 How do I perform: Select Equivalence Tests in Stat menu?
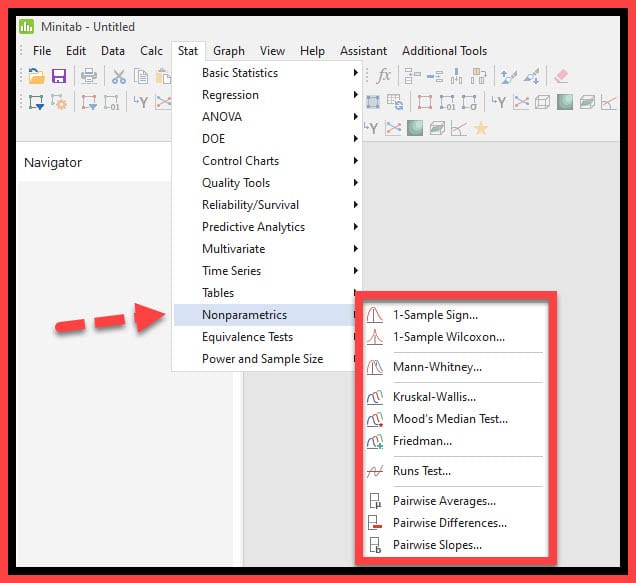click(x=266, y=337)
